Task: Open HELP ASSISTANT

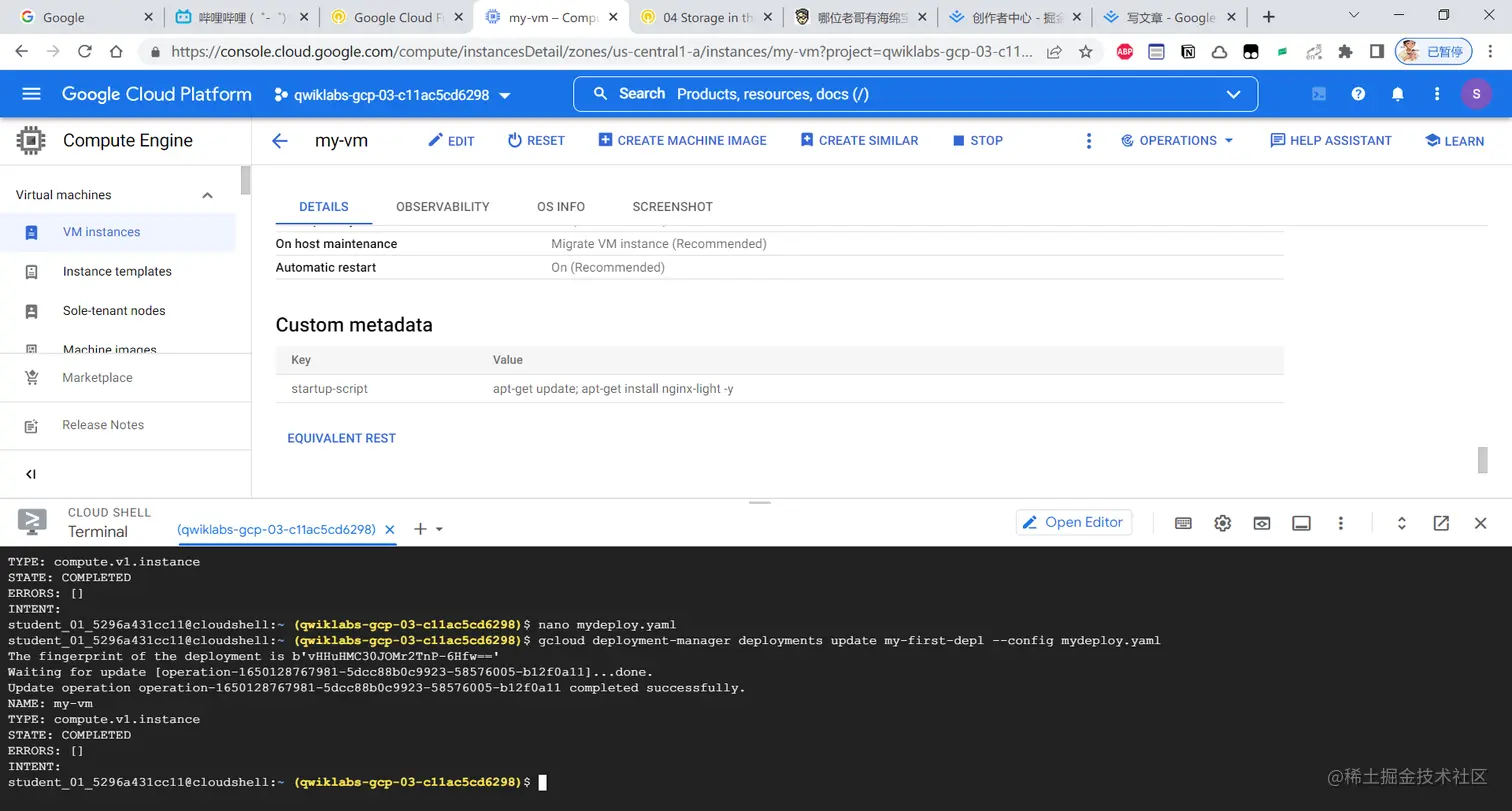Action: 1331,141
